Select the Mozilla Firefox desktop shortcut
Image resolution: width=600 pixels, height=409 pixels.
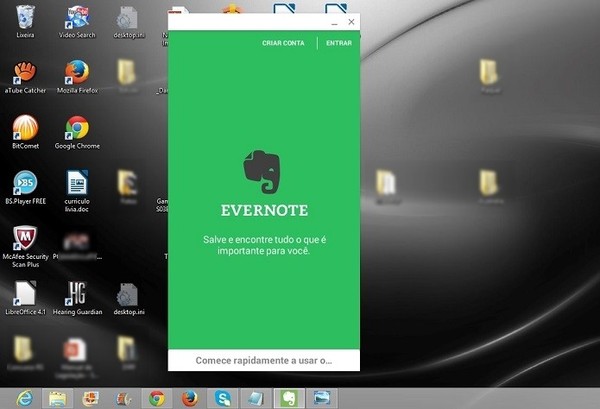tap(77, 77)
